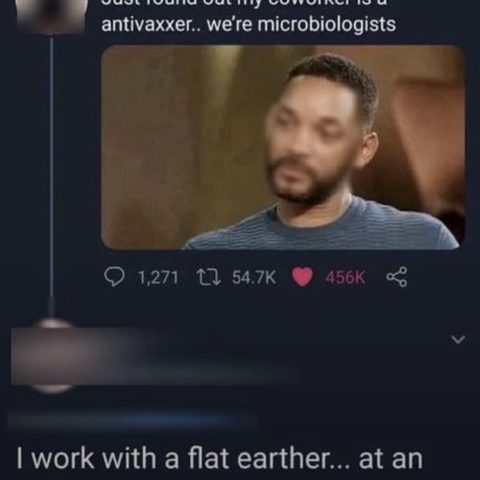
Task: Open the tweet text mentioning microbiologists
Action: [x=249, y=17]
